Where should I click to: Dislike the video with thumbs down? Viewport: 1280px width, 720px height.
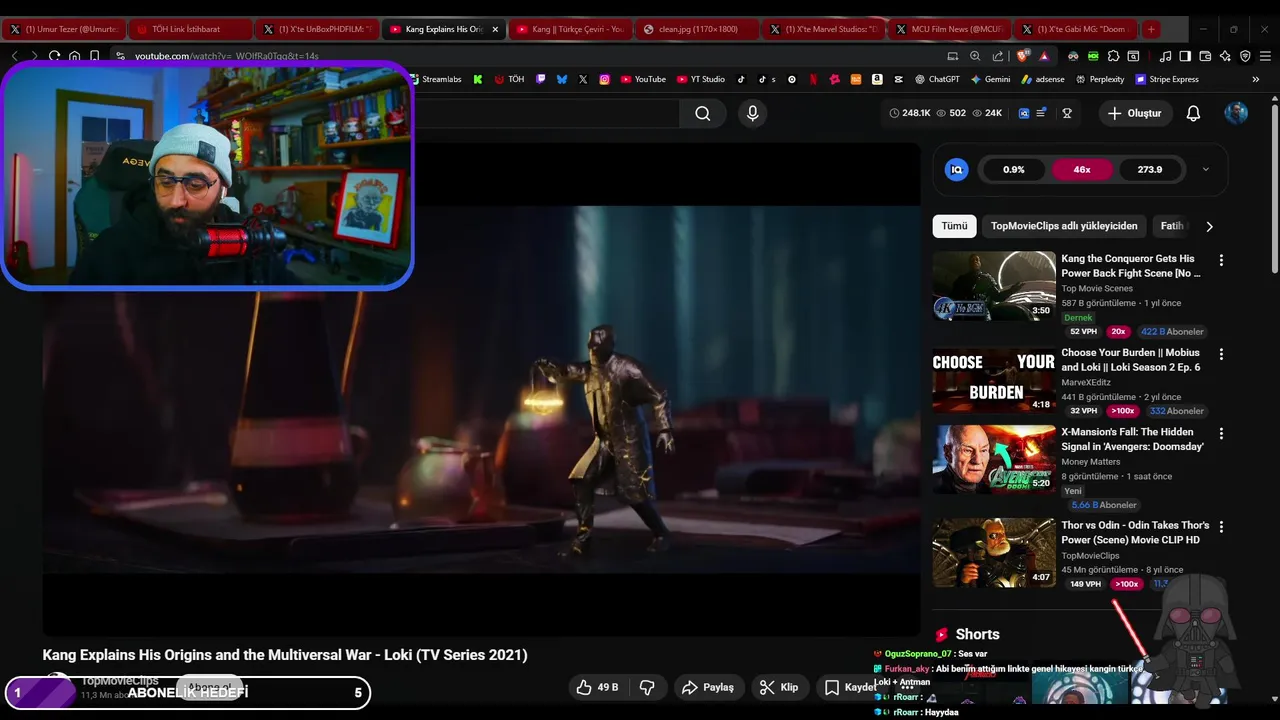tap(647, 687)
